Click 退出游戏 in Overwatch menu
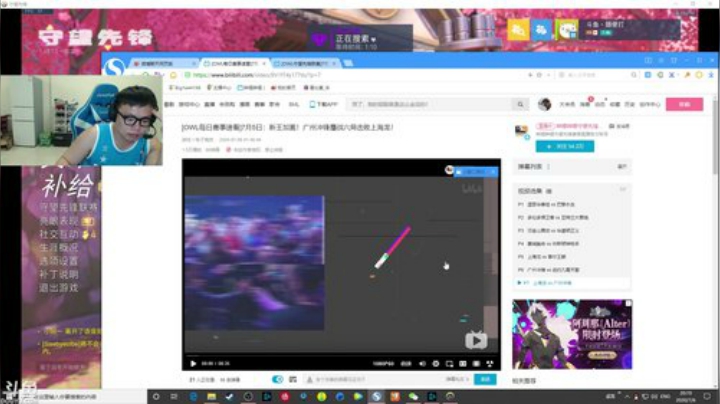Screen dimensions: 720x404 (59, 288)
